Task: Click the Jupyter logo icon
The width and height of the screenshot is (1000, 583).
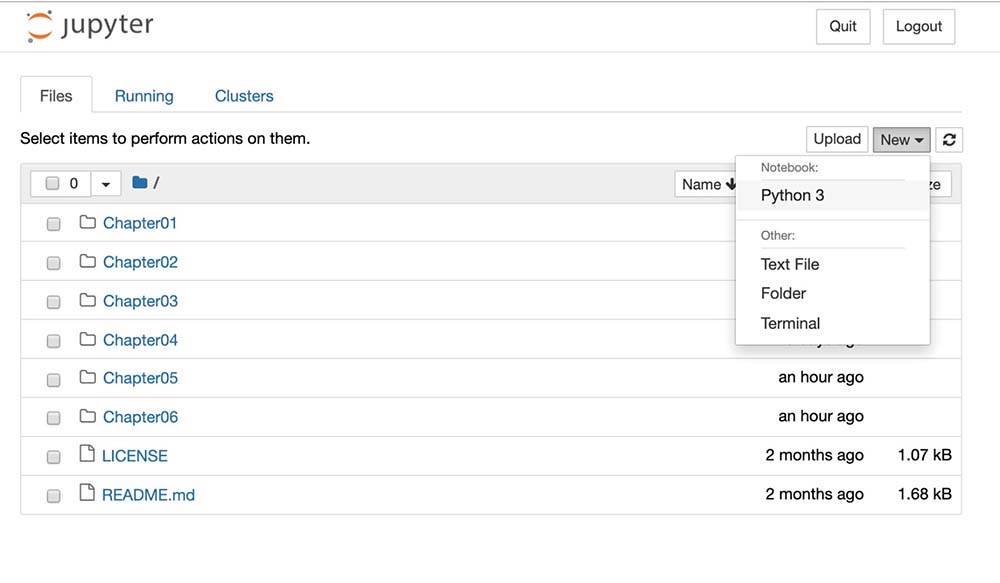Action: [40, 27]
